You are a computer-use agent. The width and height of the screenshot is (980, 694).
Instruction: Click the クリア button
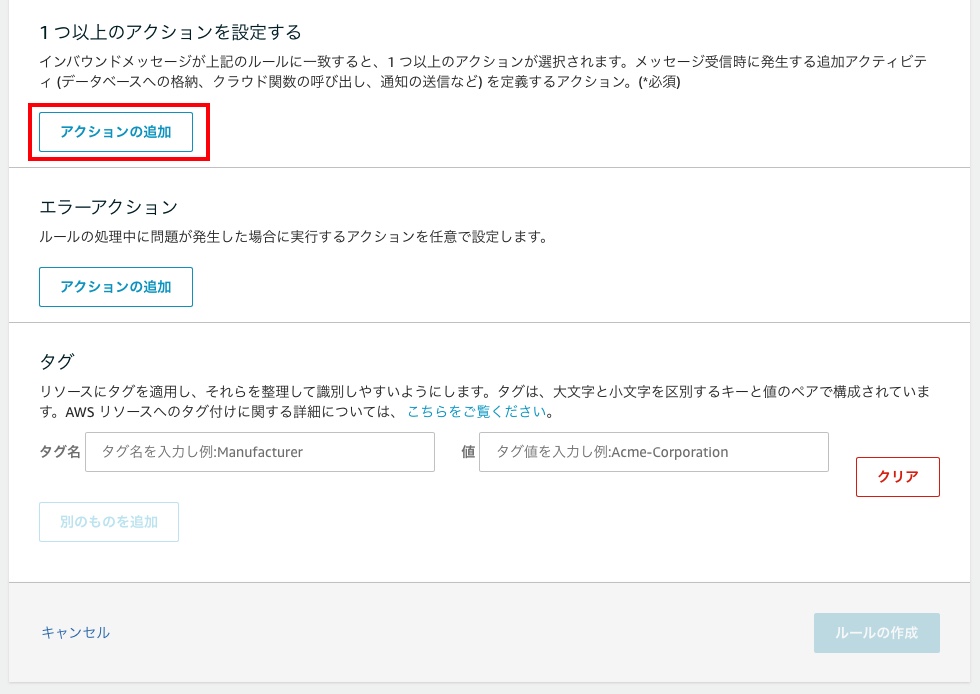(x=898, y=477)
